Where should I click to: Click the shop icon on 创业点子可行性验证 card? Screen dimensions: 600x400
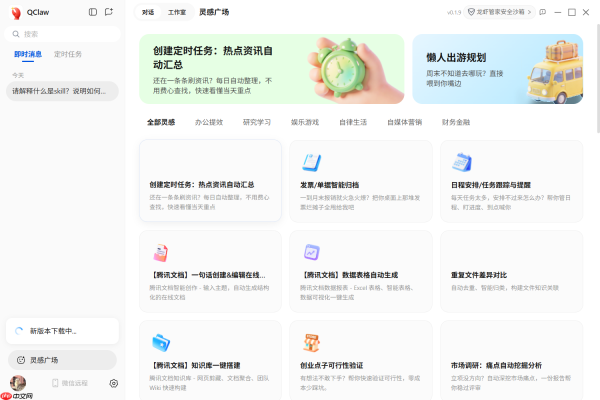[x=311, y=343]
